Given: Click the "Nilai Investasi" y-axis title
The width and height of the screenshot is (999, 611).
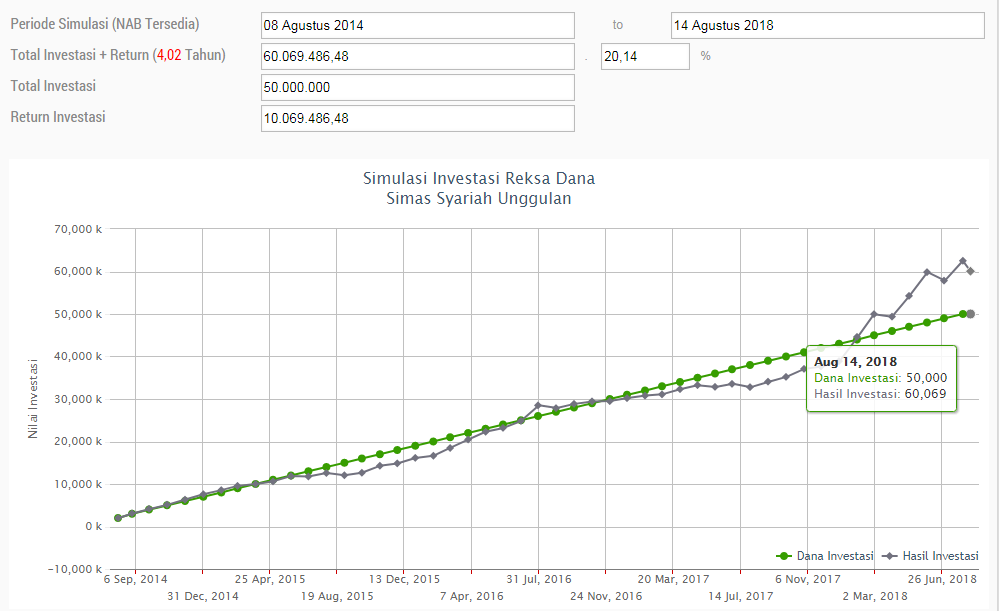Looking at the screenshot, I should 33,398.
